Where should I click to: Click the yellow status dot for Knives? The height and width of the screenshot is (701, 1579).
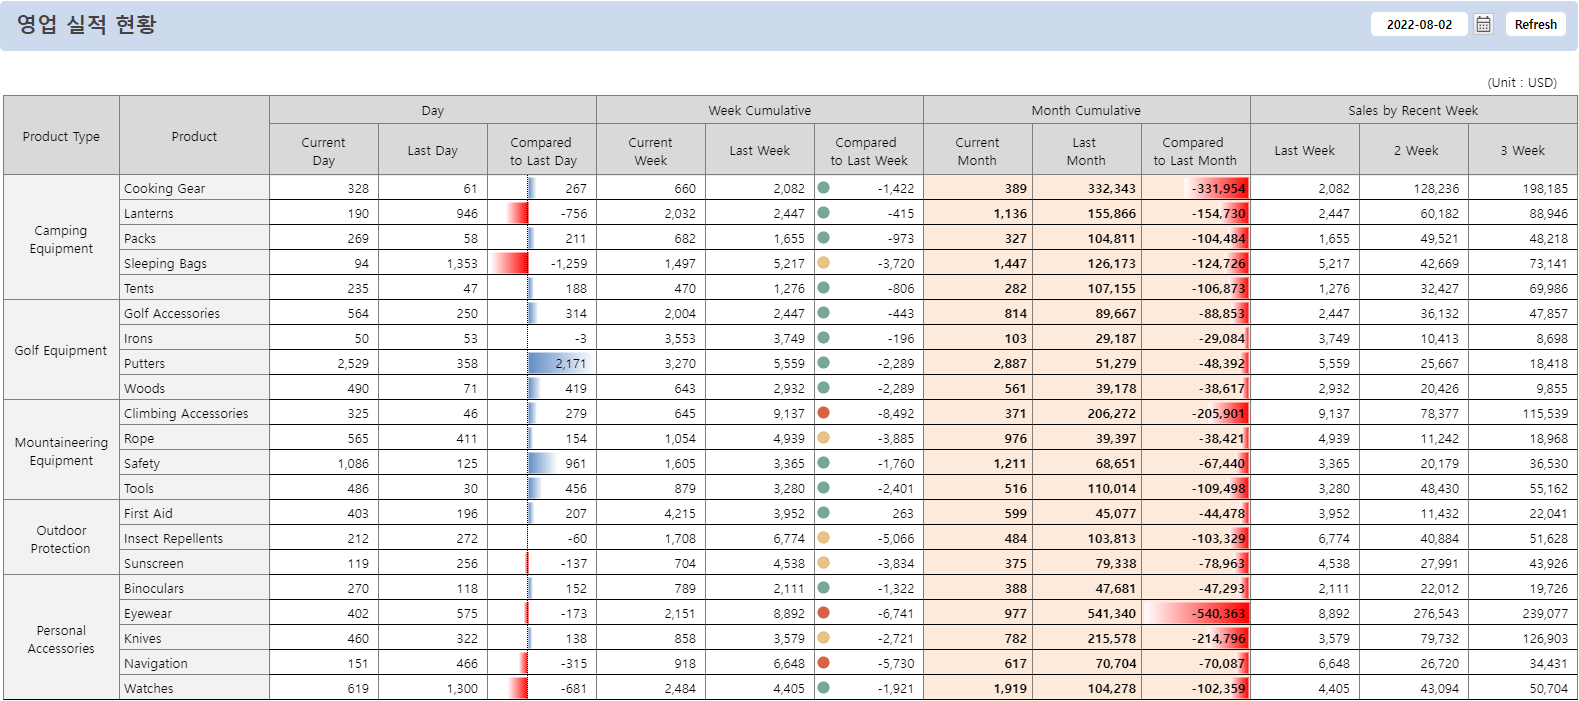pos(824,637)
